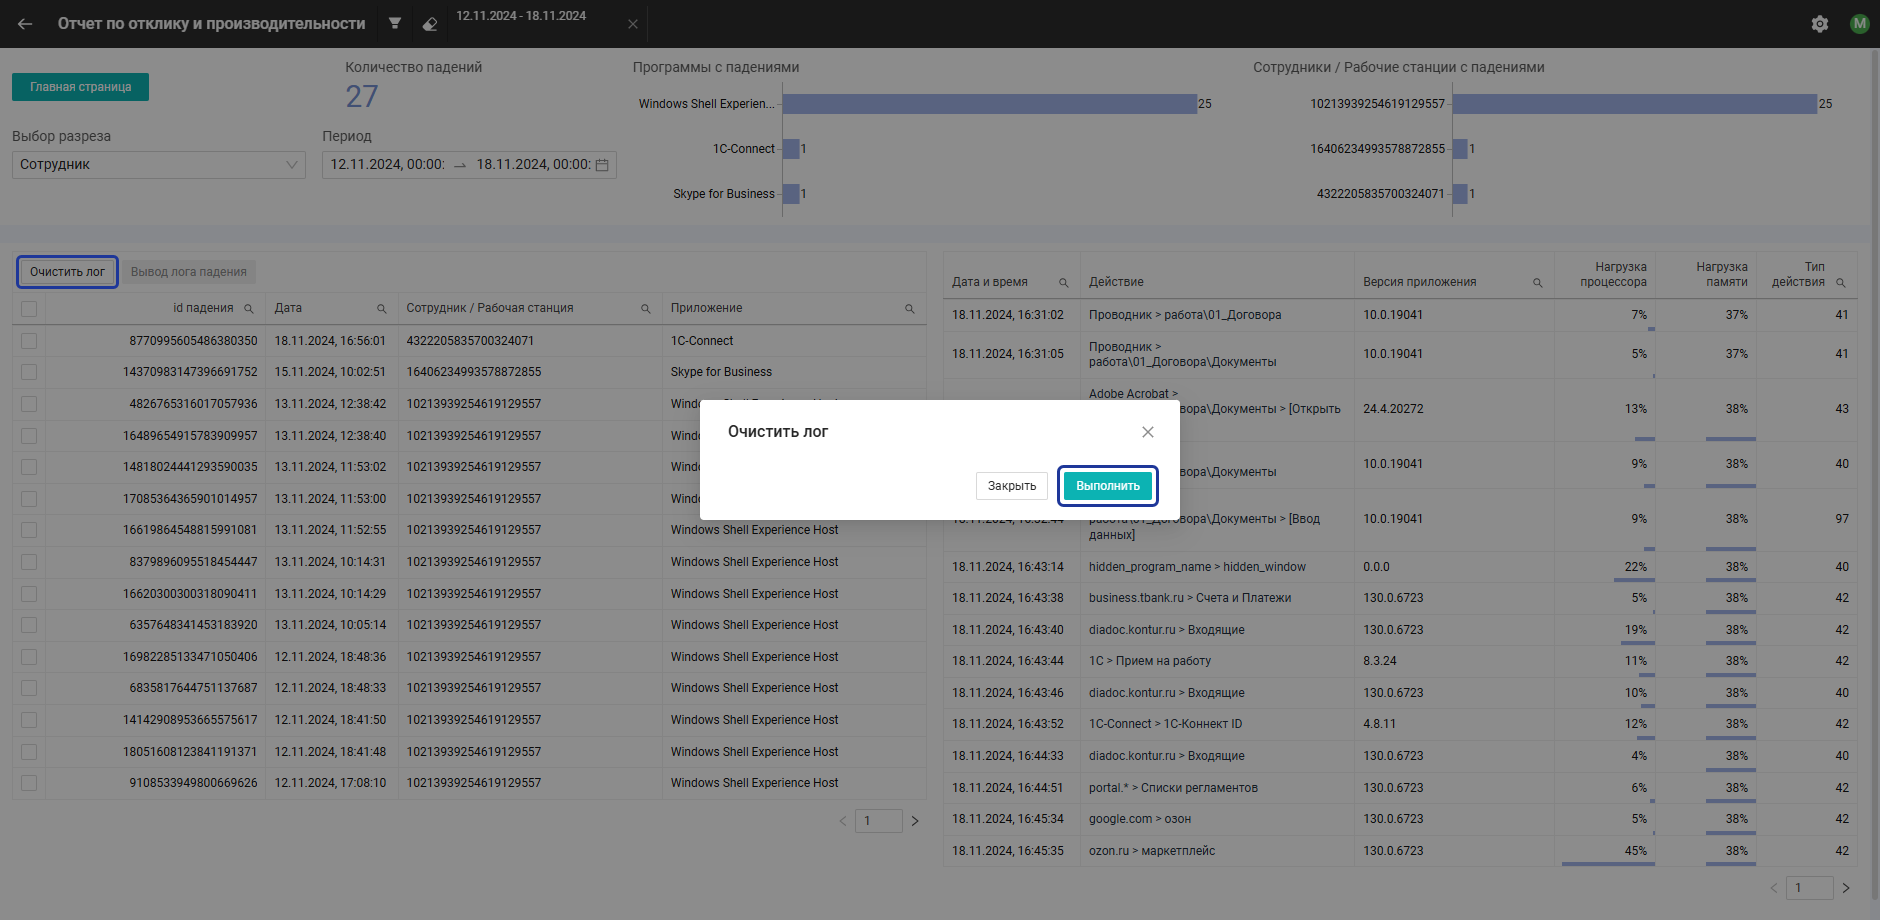Click hidden_program_name > hidden_window row

1400,567
